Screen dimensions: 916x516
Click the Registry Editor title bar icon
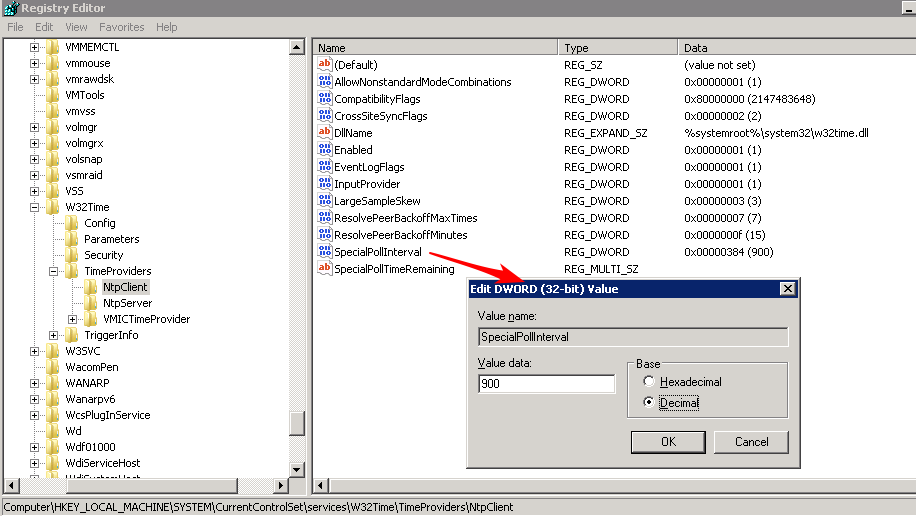click(10, 8)
